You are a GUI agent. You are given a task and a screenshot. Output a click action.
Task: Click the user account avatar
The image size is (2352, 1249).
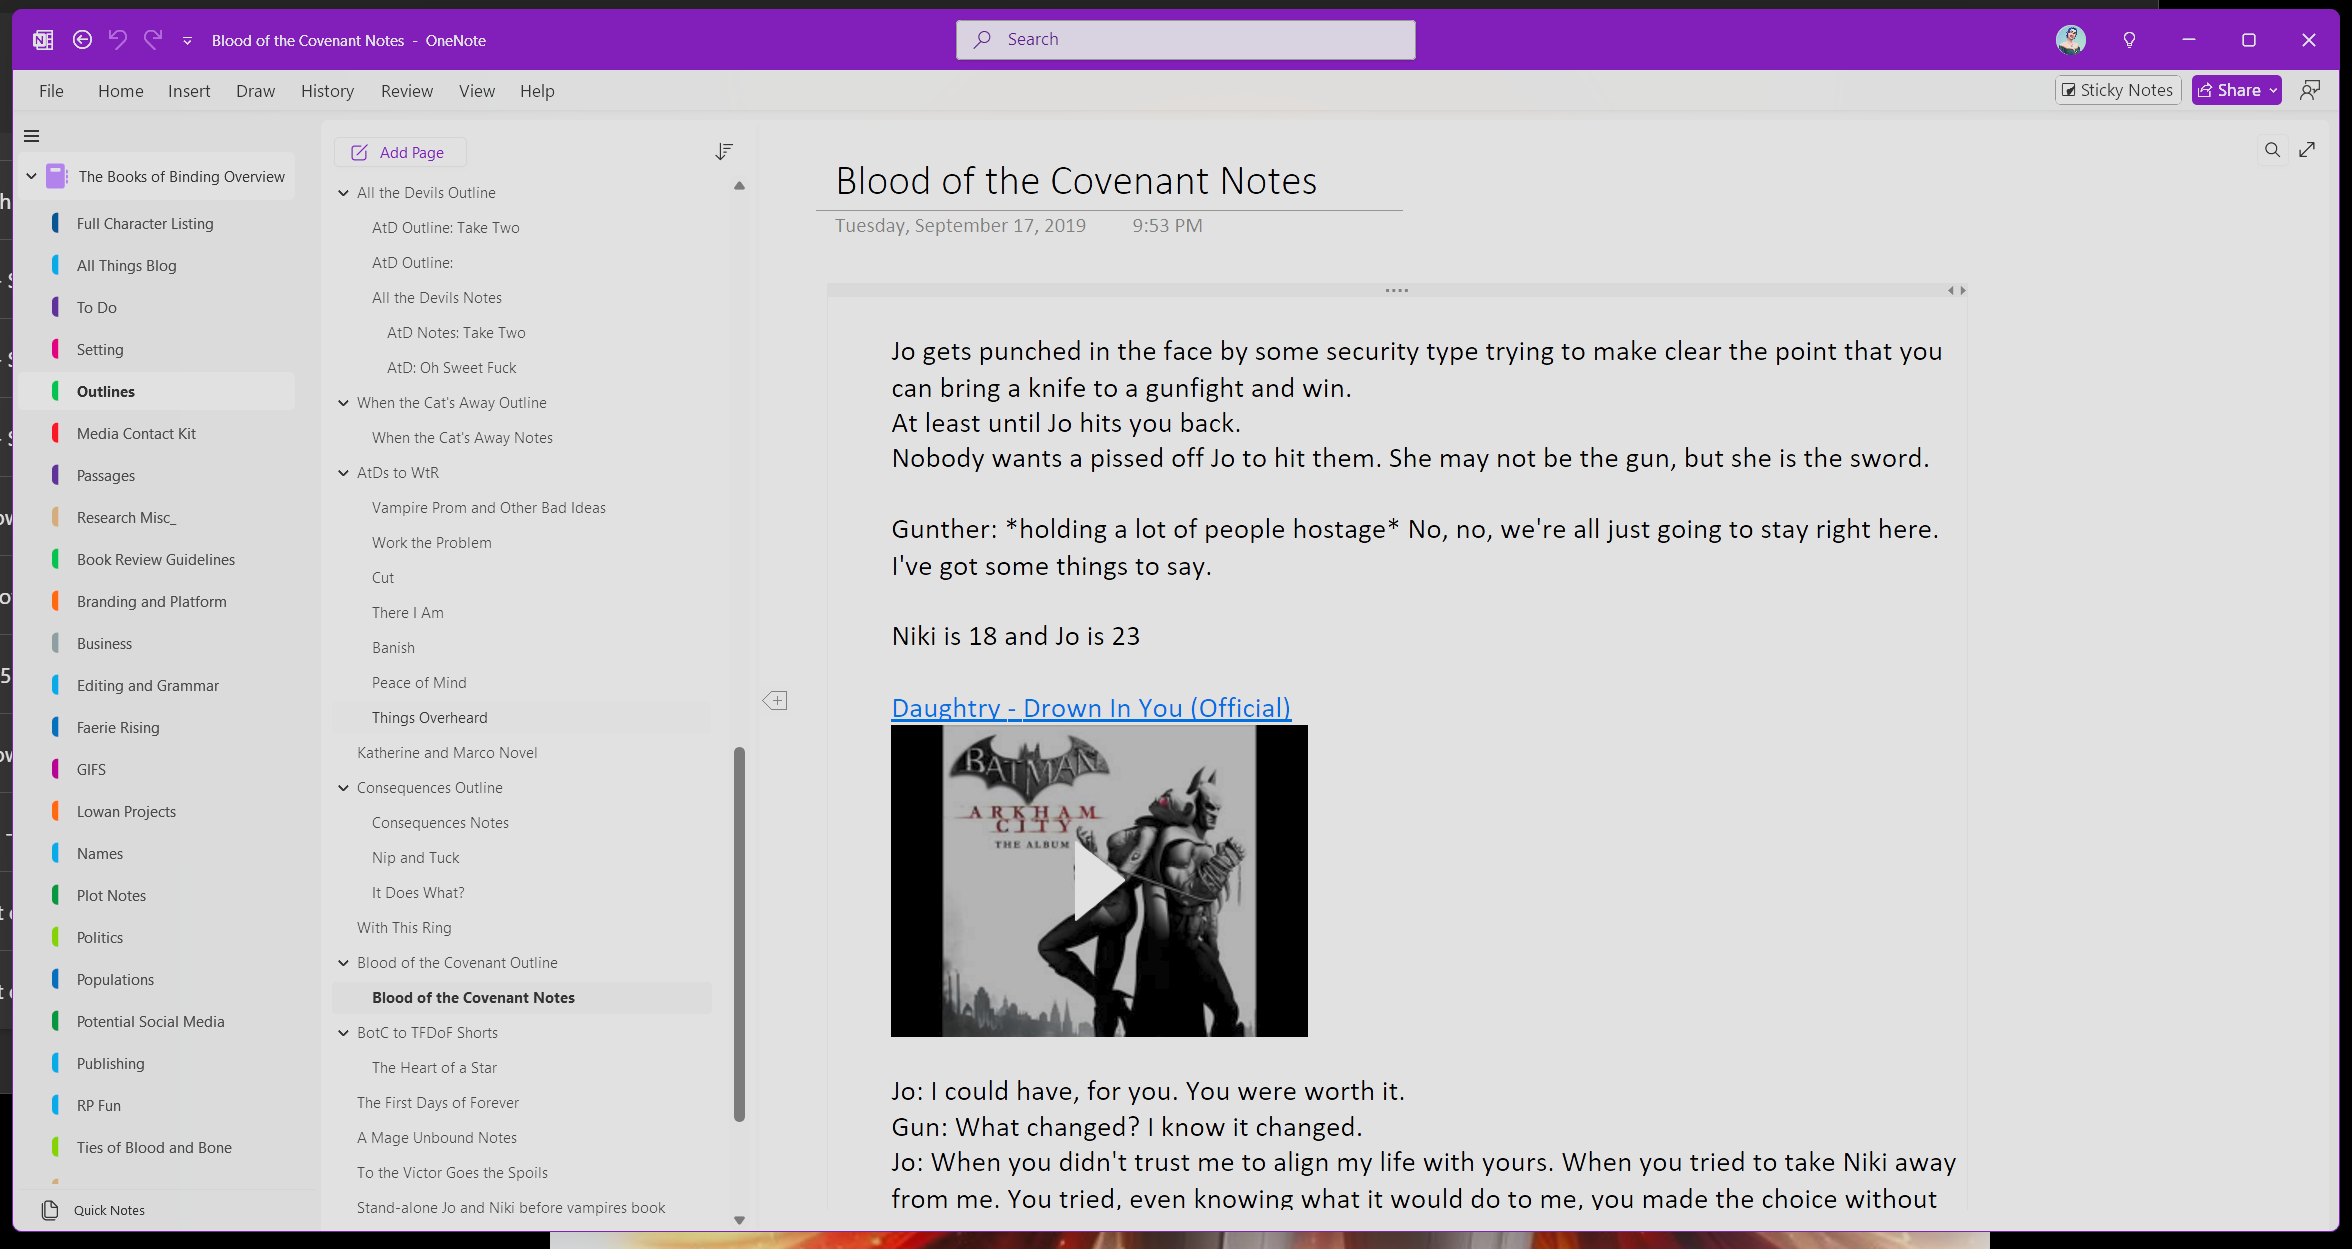[x=2070, y=40]
